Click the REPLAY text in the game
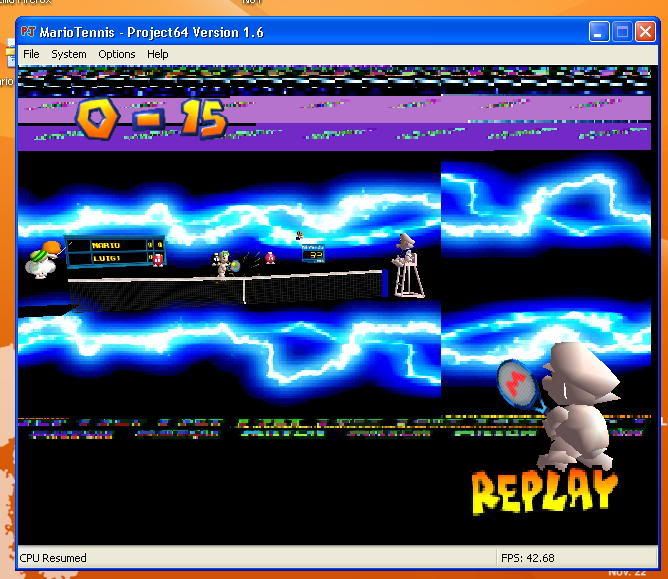Viewport: 668px width, 579px height. tap(545, 493)
